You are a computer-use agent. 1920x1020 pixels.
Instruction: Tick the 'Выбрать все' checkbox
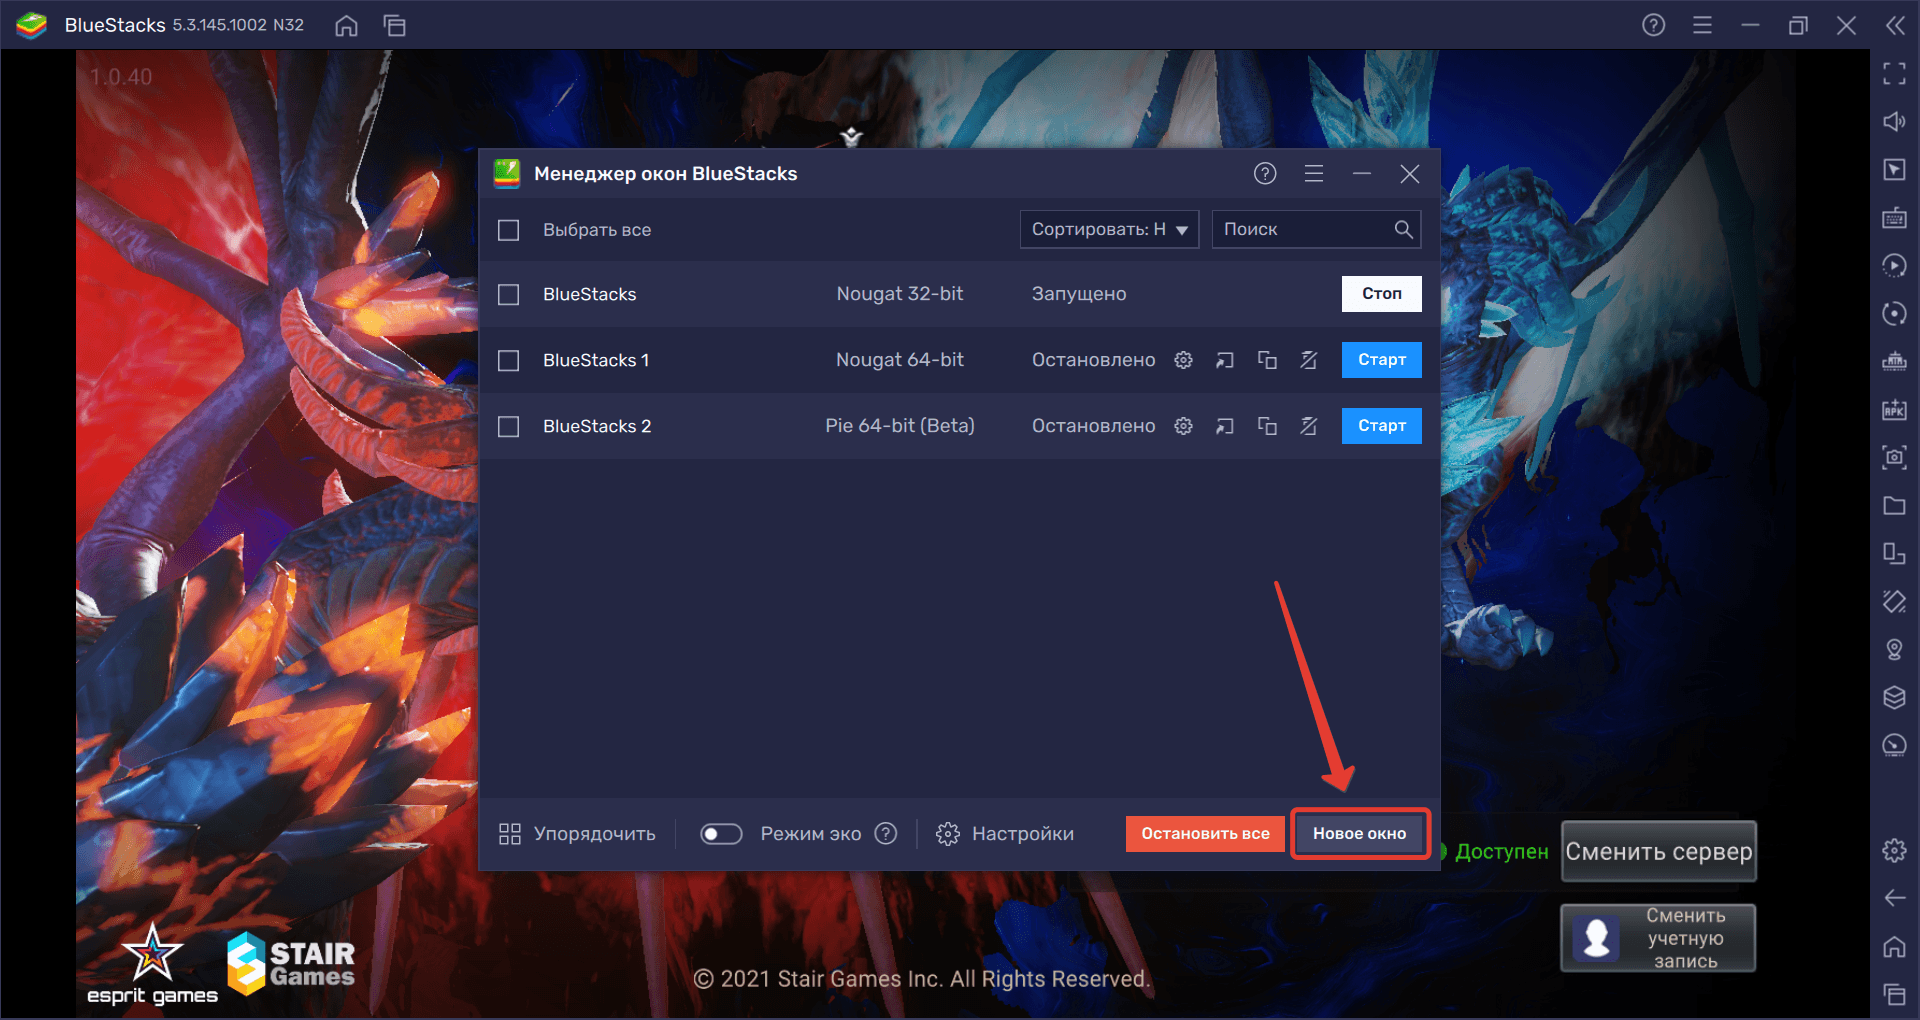[x=509, y=230]
